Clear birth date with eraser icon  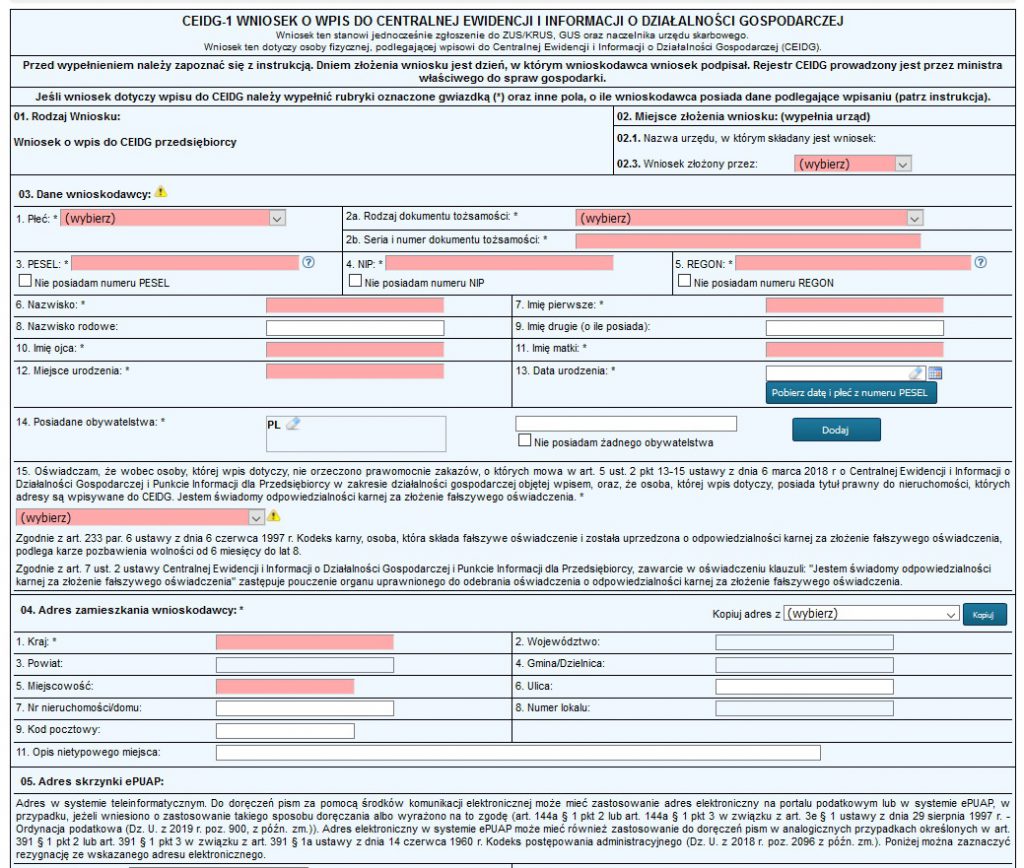coord(916,373)
